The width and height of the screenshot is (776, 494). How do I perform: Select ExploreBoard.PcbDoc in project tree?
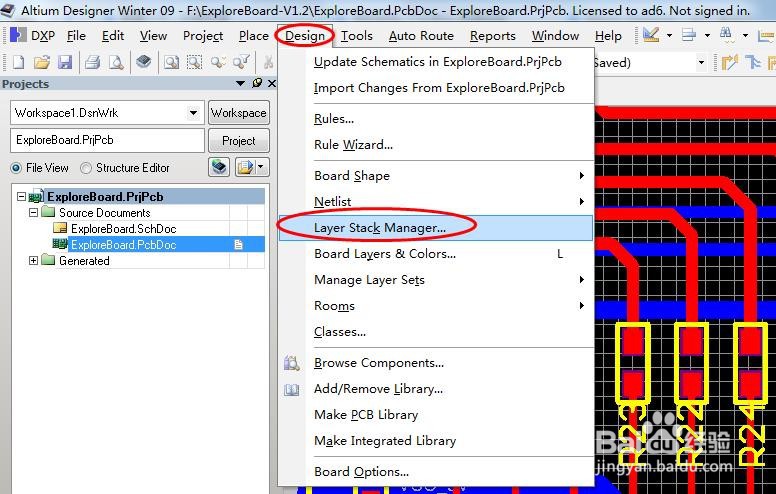point(123,245)
